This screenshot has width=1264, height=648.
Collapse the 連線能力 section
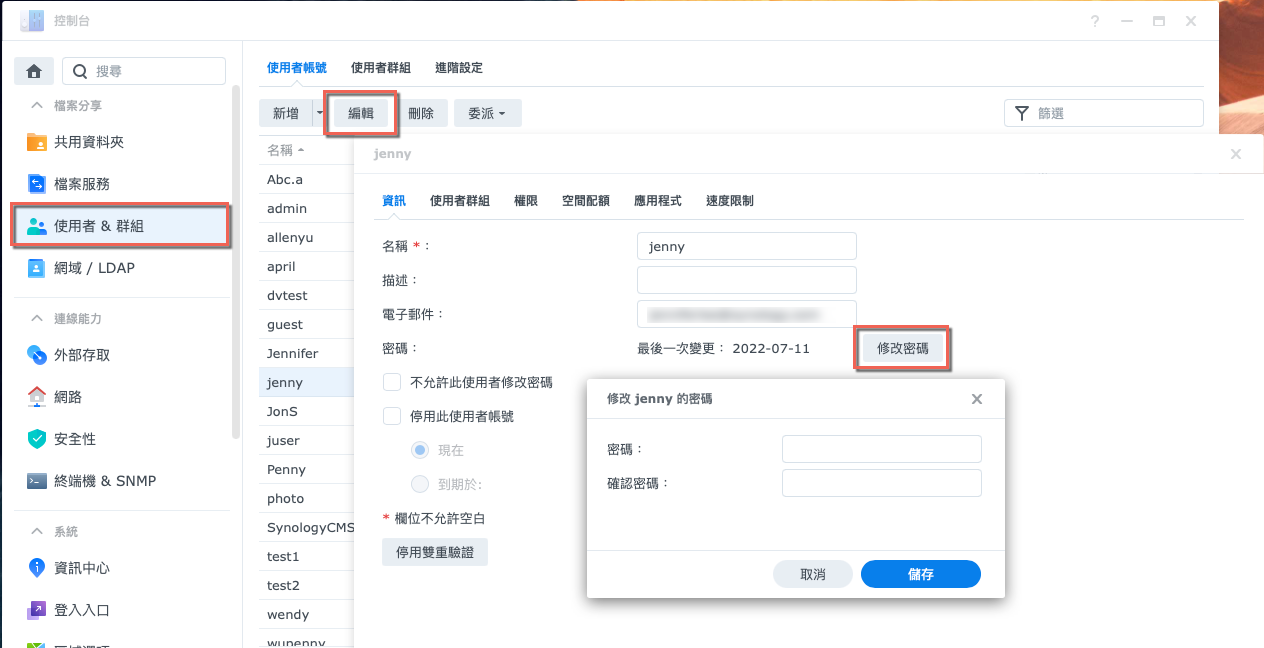pos(37,318)
